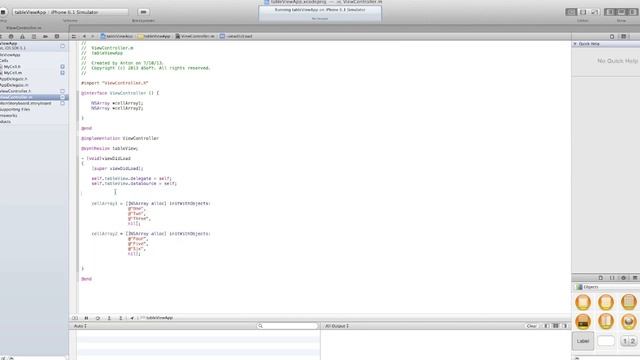Click the Stop button in toolbar
The height and width of the screenshot is (360, 640).
[x=3, y=12]
